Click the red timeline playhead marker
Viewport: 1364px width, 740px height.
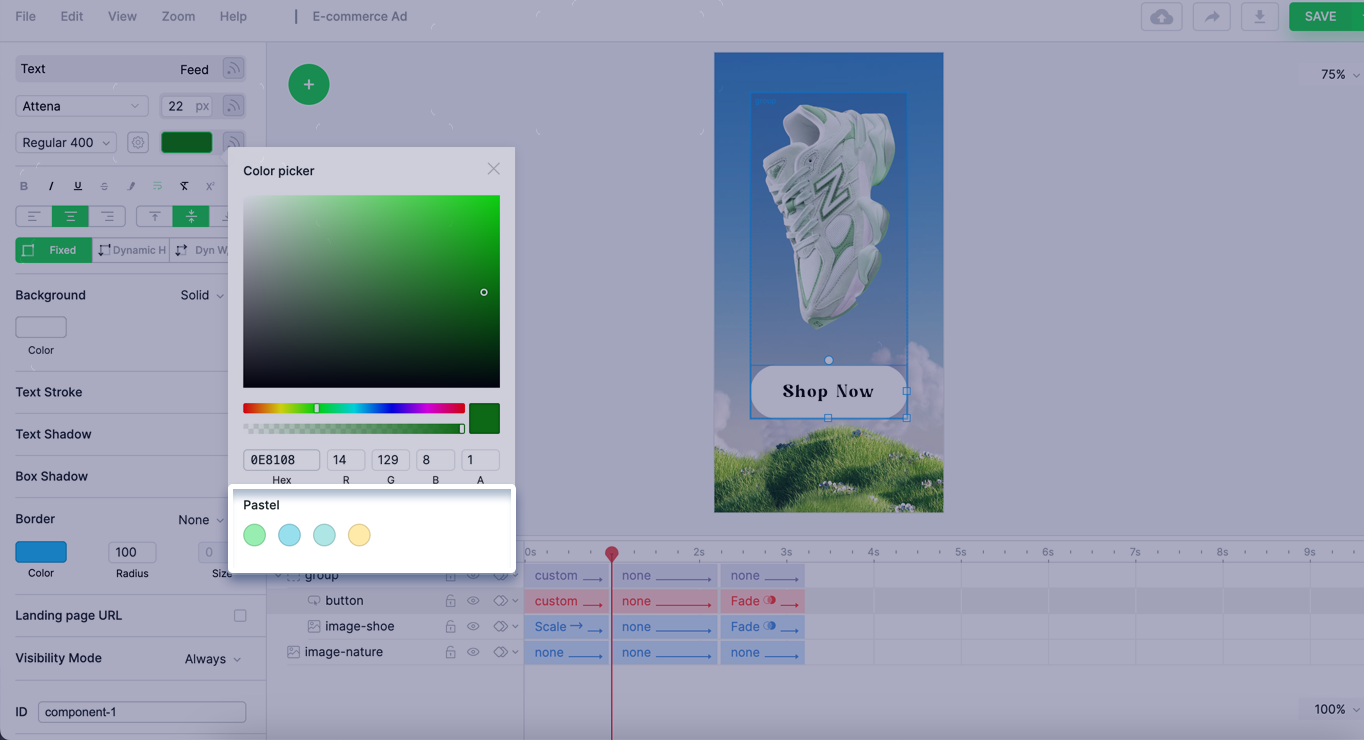coord(612,554)
